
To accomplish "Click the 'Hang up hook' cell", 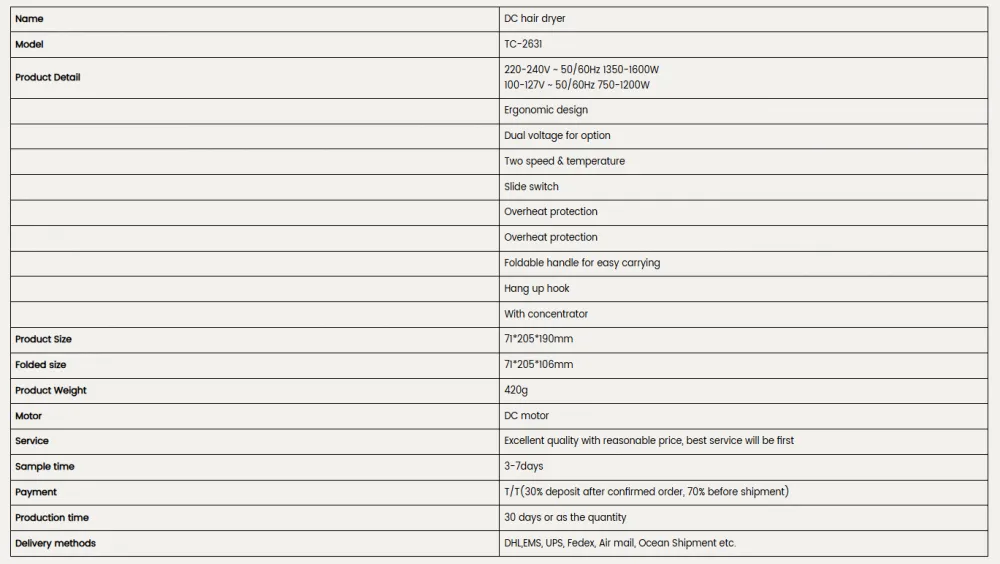I will [x=744, y=288].
